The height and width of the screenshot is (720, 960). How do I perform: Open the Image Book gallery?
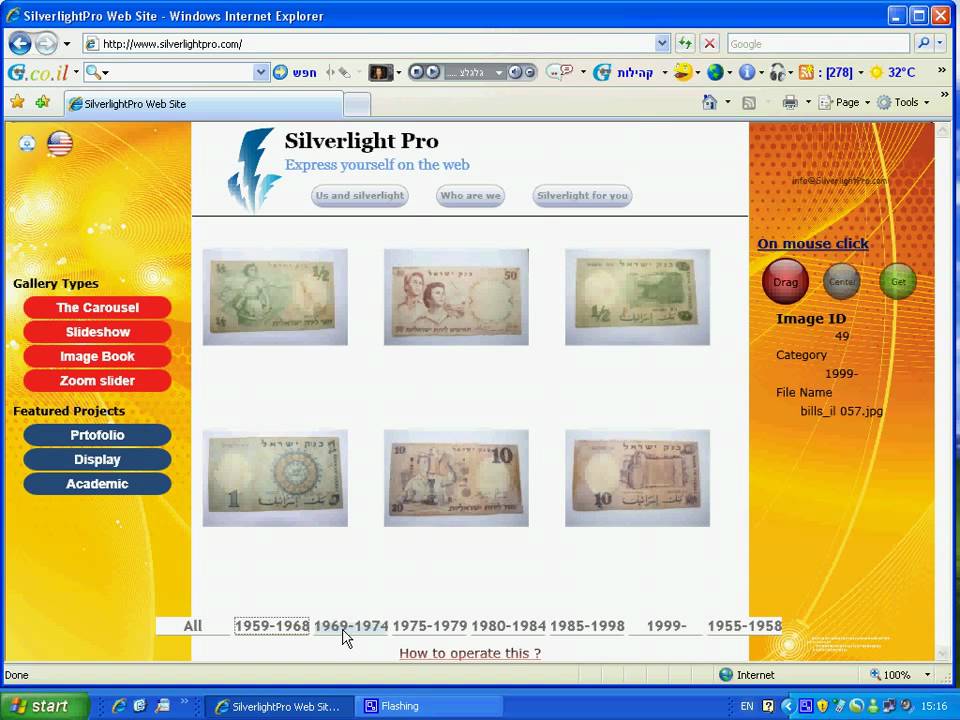click(97, 356)
